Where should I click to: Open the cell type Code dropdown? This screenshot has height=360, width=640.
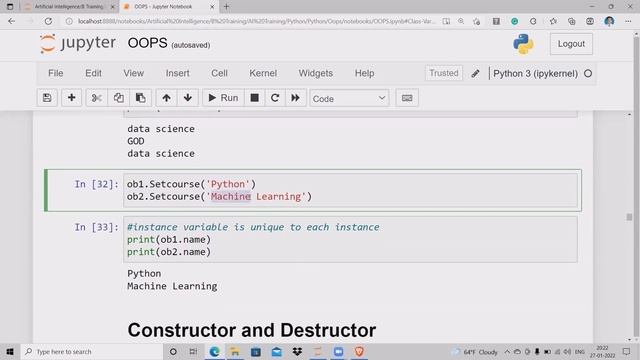click(349, 98)
